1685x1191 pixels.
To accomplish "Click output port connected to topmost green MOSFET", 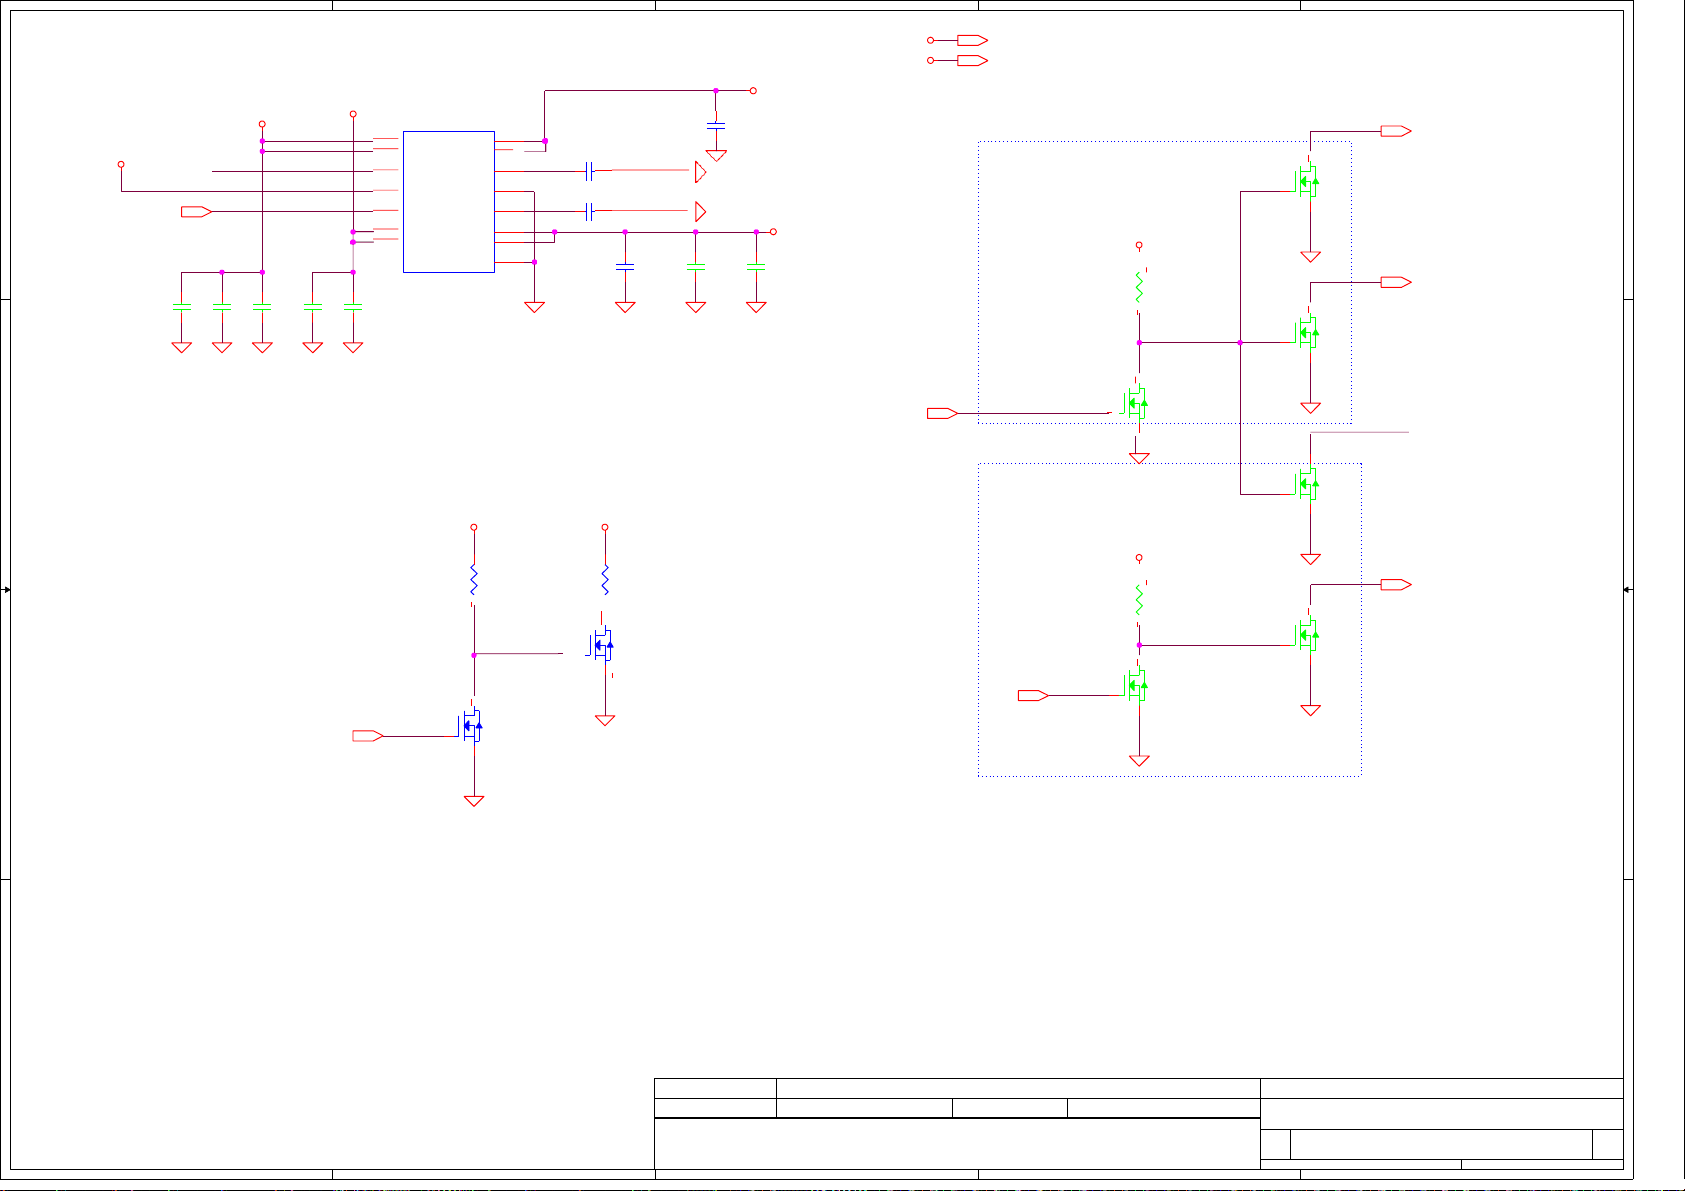I will tap(1395, 131).
